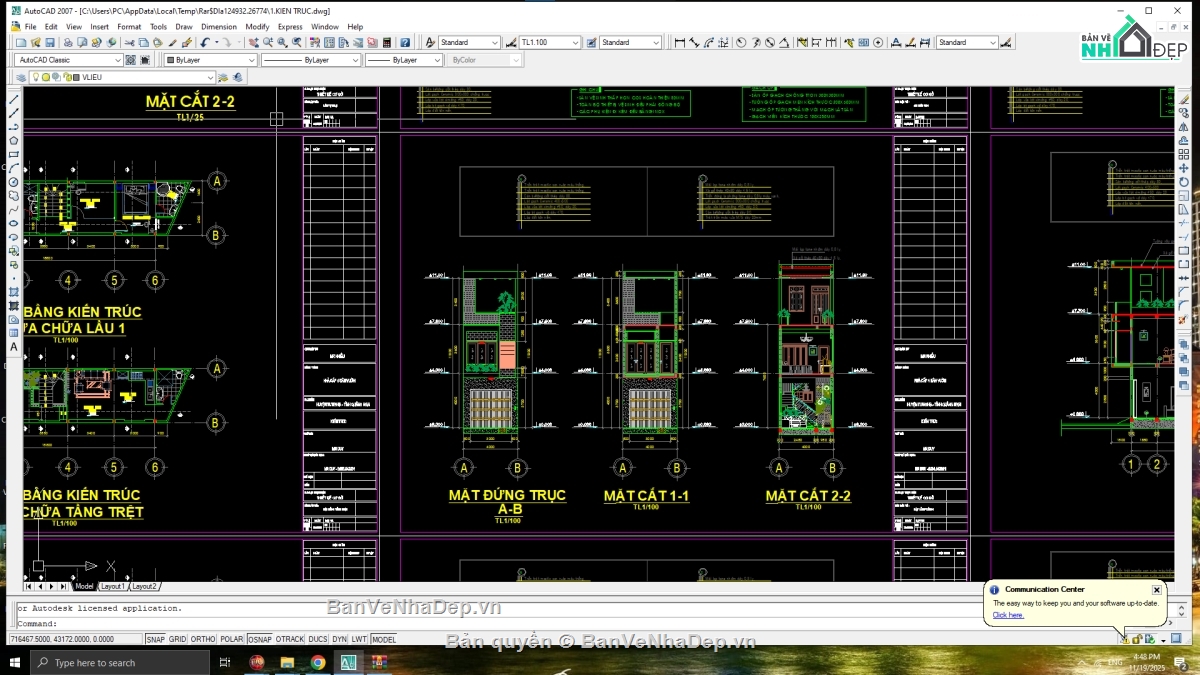The image size is (1200, 675).
Task: Close the Communication Center balloon
Action: 1156,590
